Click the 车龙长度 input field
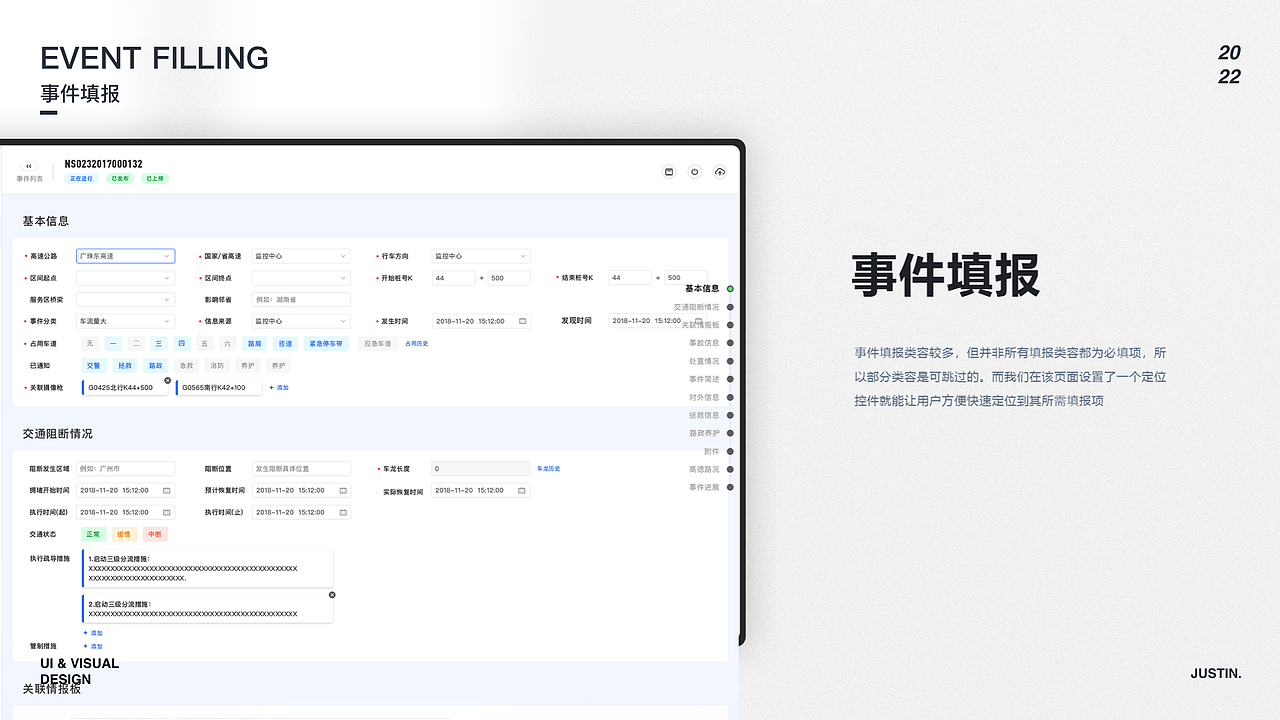Image resolution: width=1280 pixels, height=720 pixels. point(480,468)
